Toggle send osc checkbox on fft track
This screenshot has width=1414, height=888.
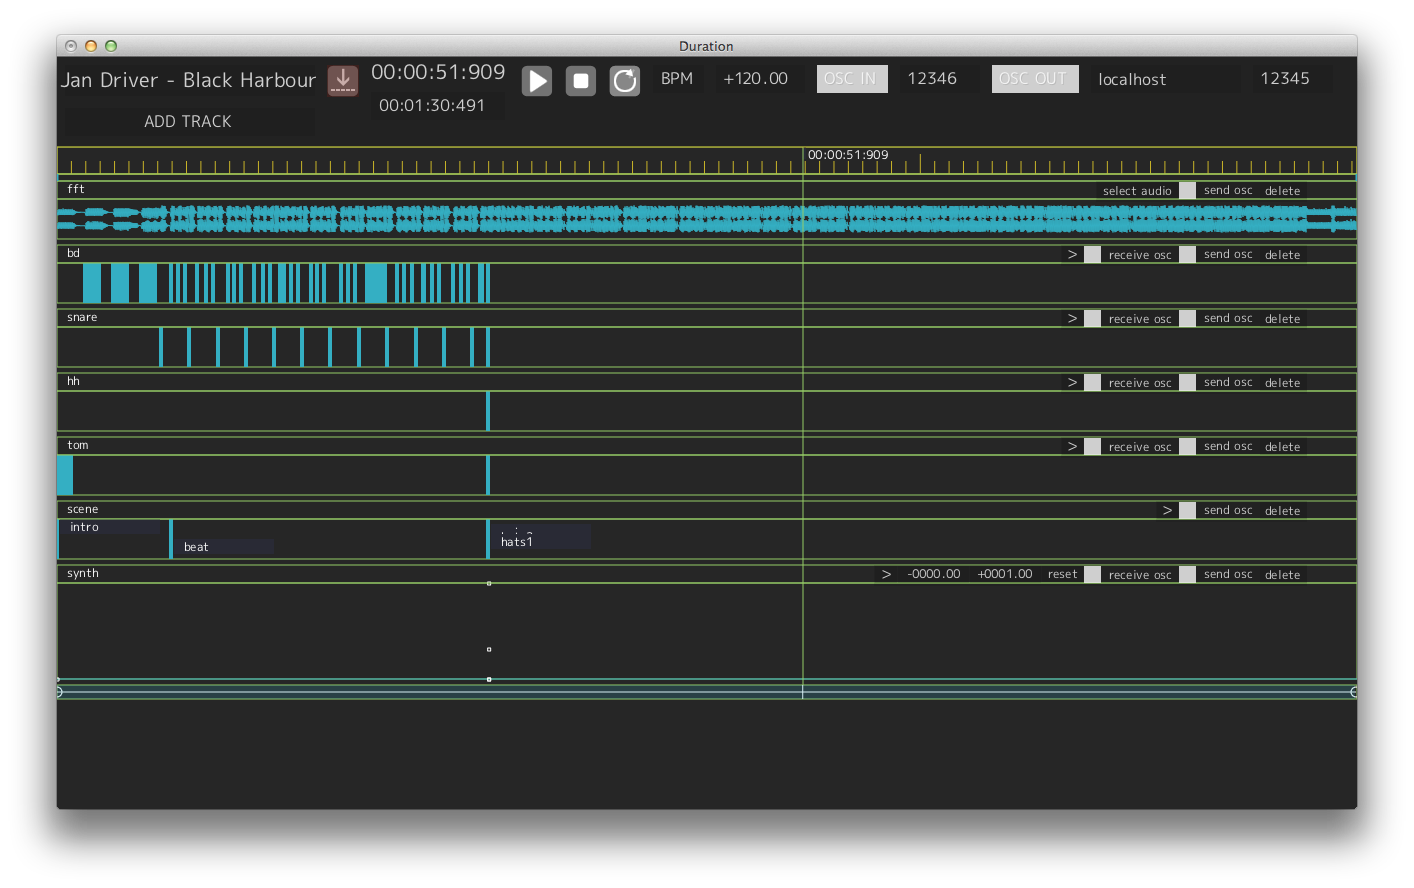click(x=1187, y=190)
